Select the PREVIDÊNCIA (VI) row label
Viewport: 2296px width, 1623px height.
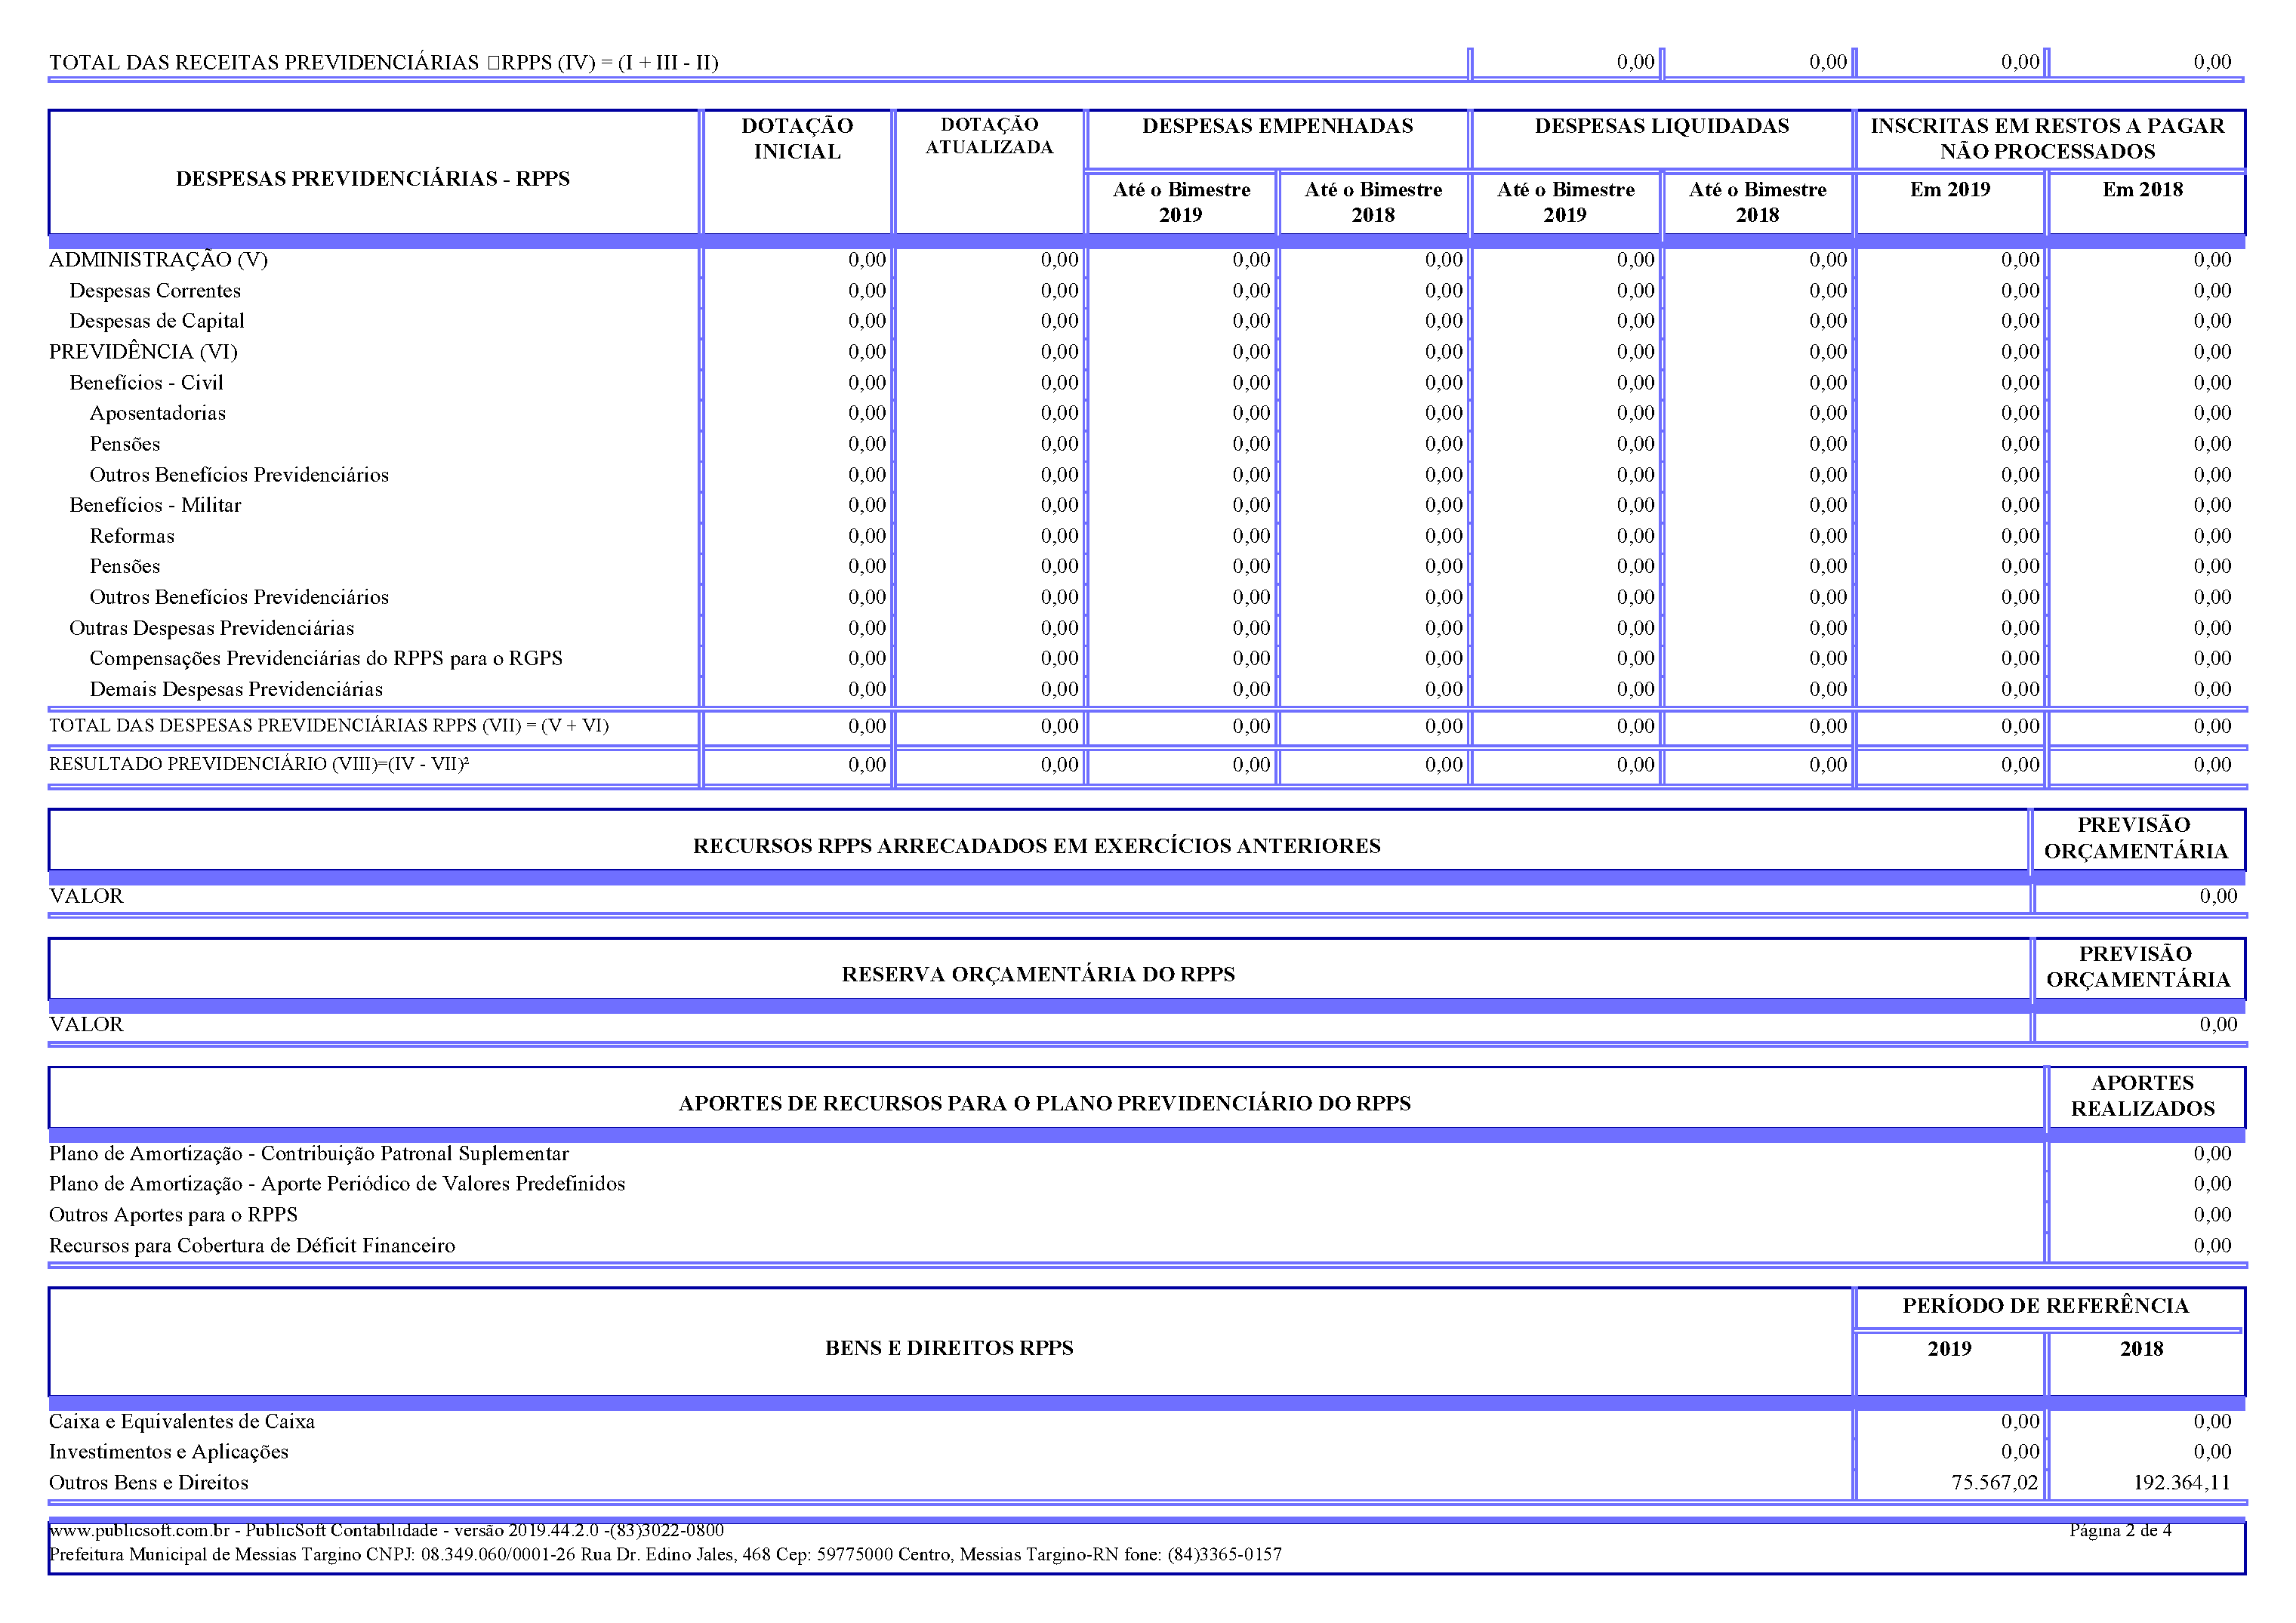click(143, 352)
